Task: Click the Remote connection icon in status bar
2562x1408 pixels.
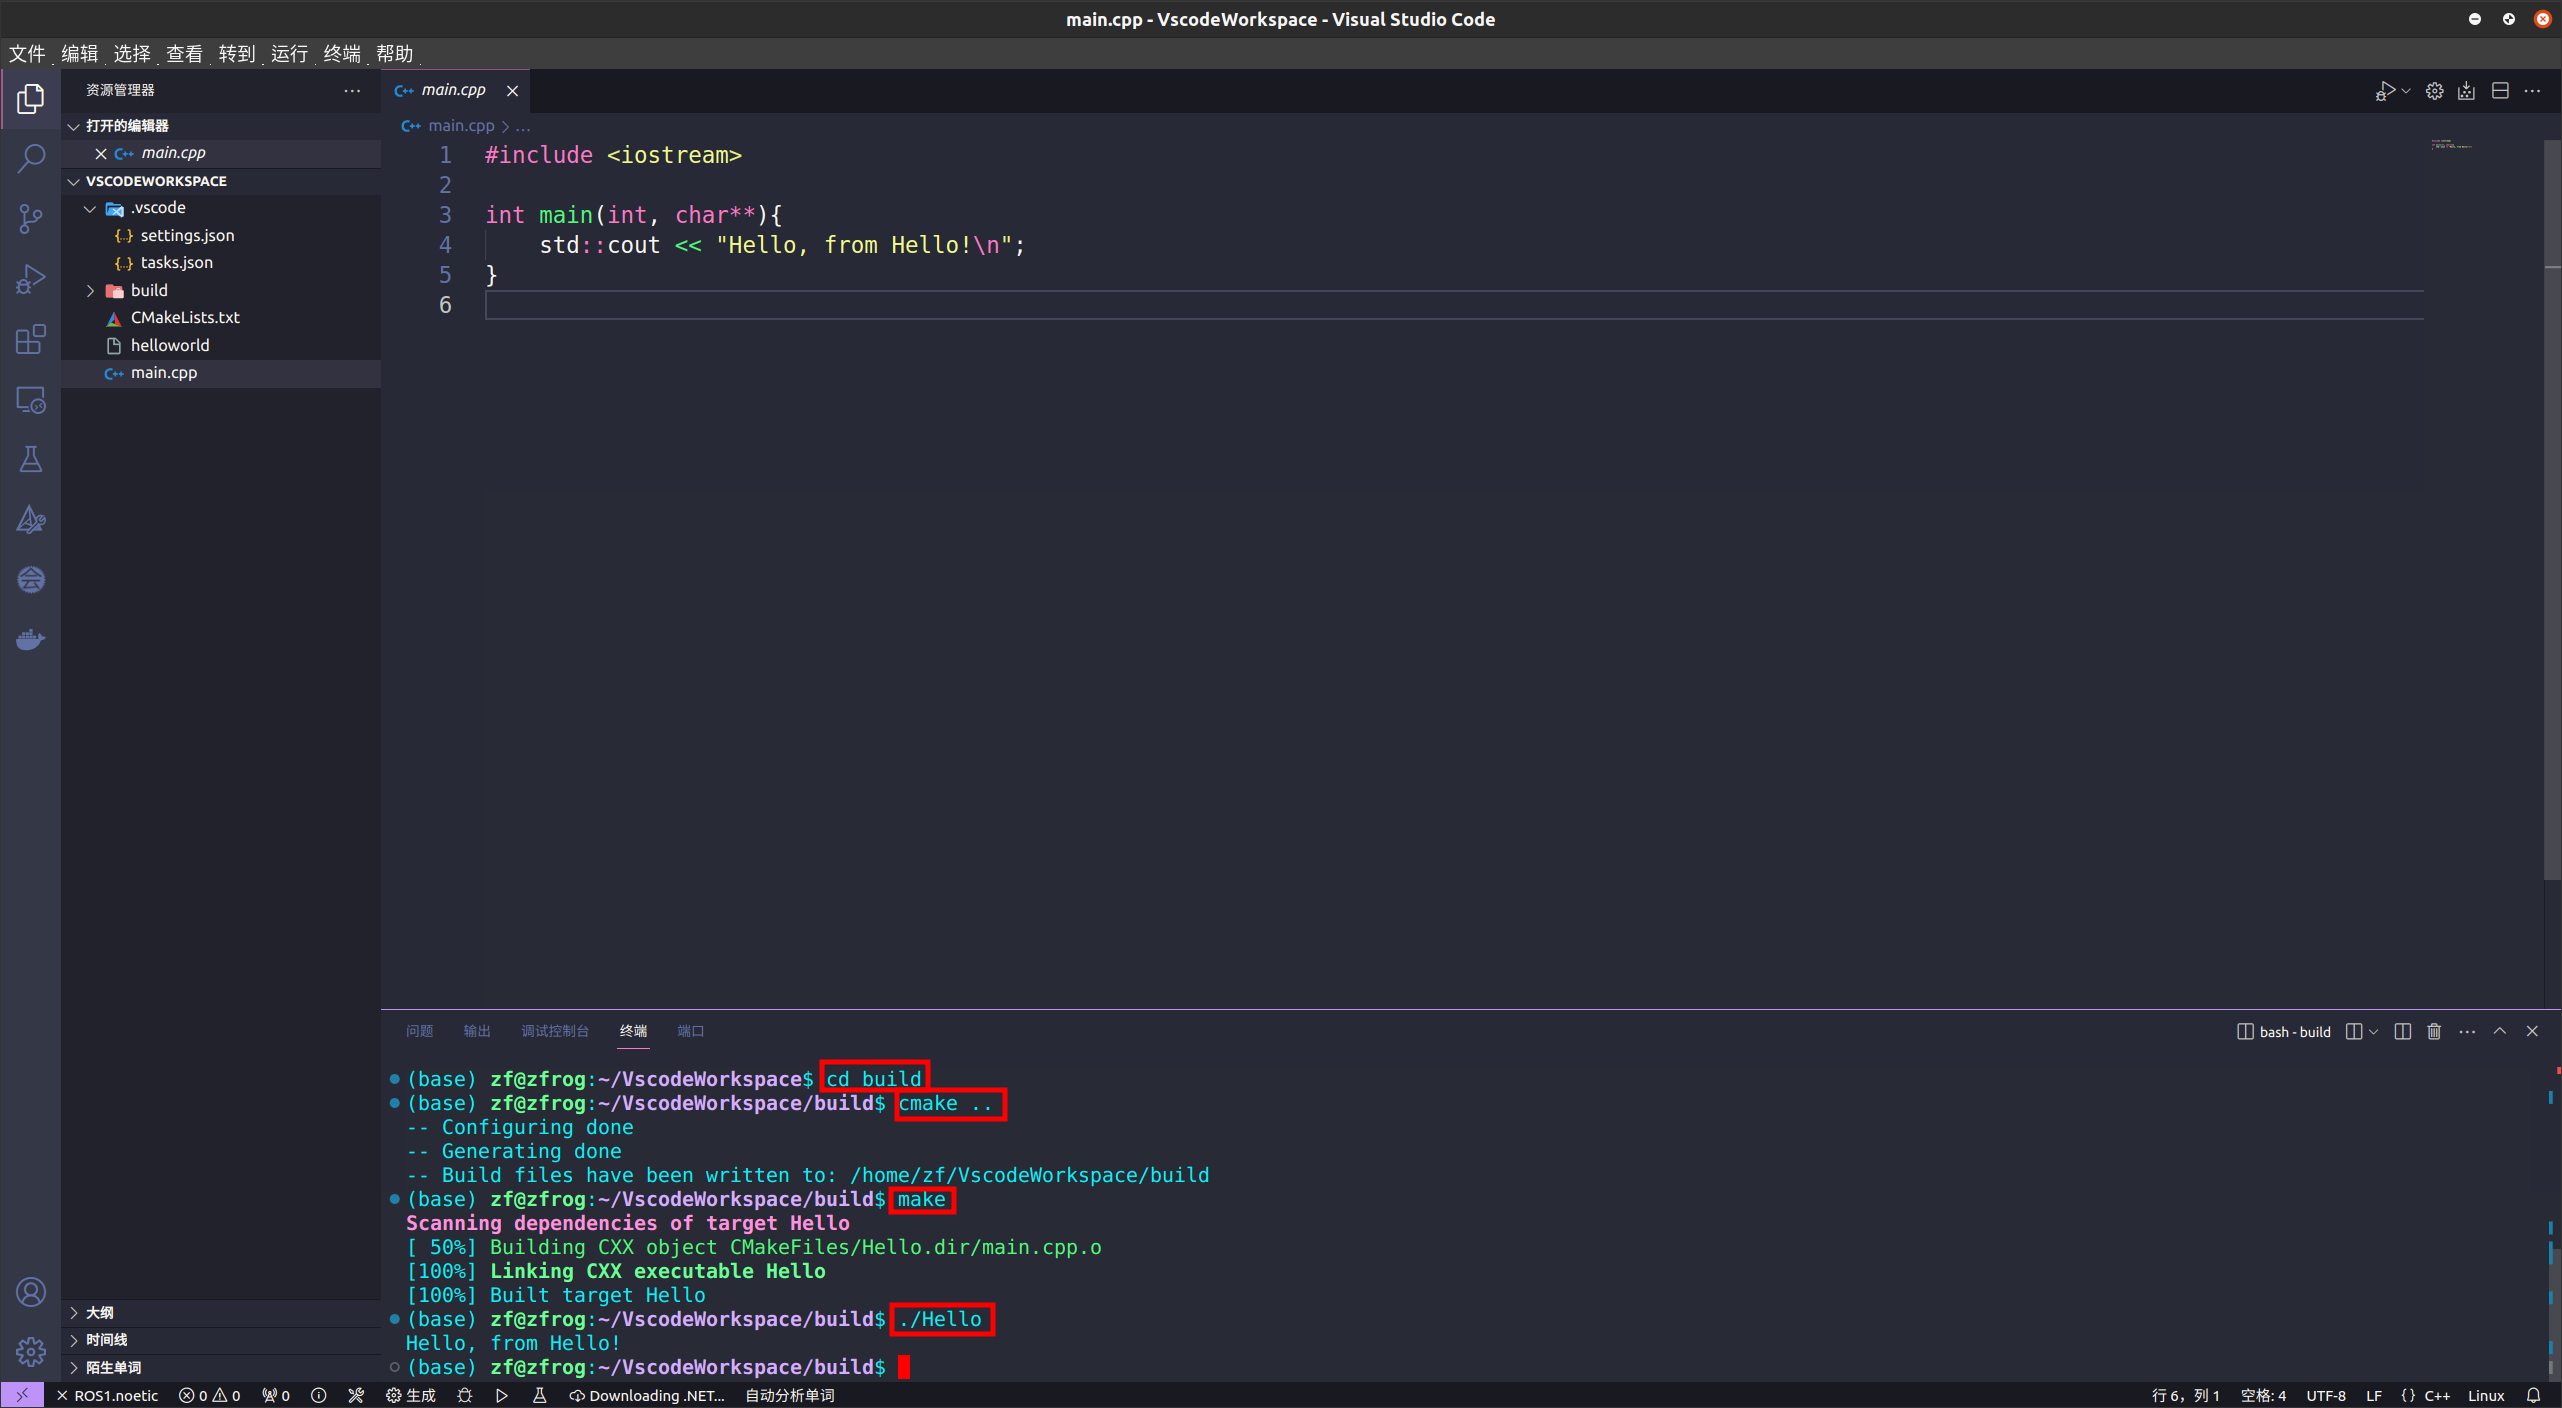Action: [x=20, y=1394]
